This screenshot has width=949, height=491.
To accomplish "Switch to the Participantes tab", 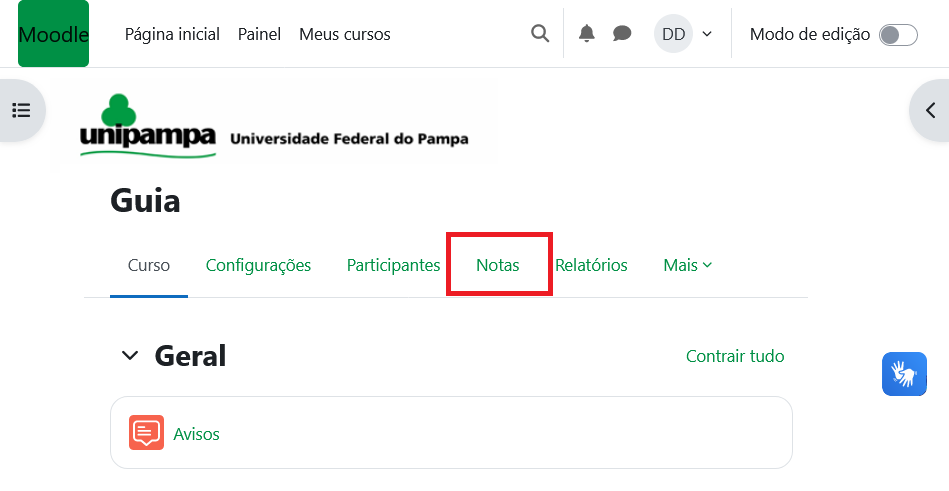I will (x=393, y=265).
